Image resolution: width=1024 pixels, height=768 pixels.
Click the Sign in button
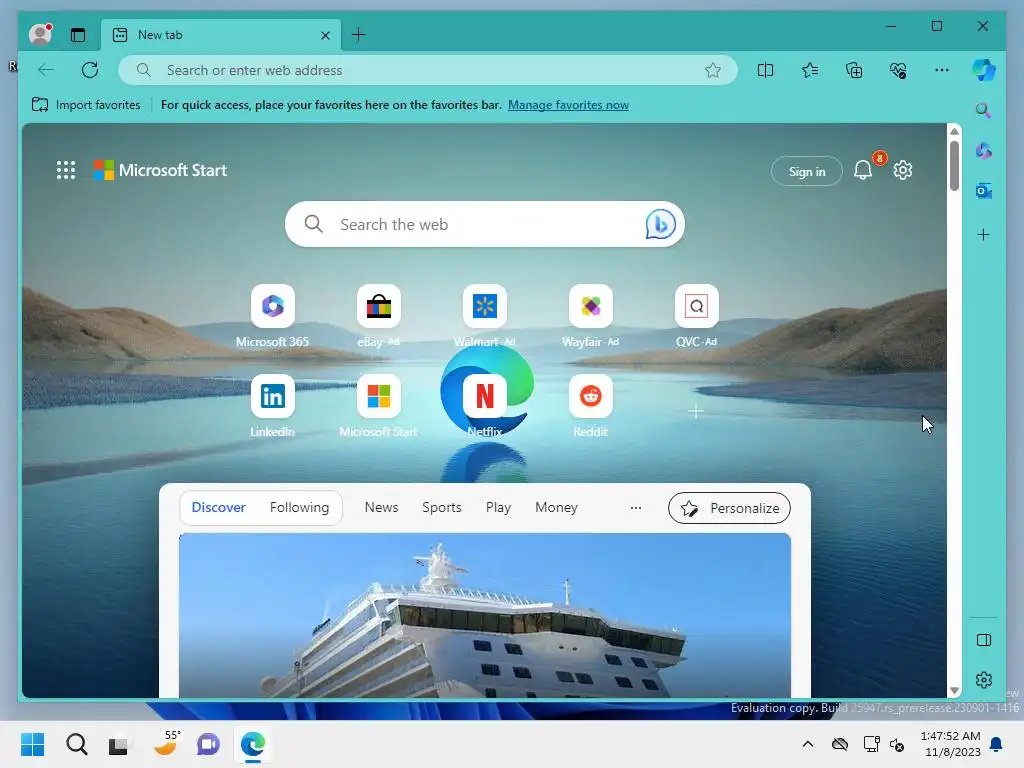(807, 171)
